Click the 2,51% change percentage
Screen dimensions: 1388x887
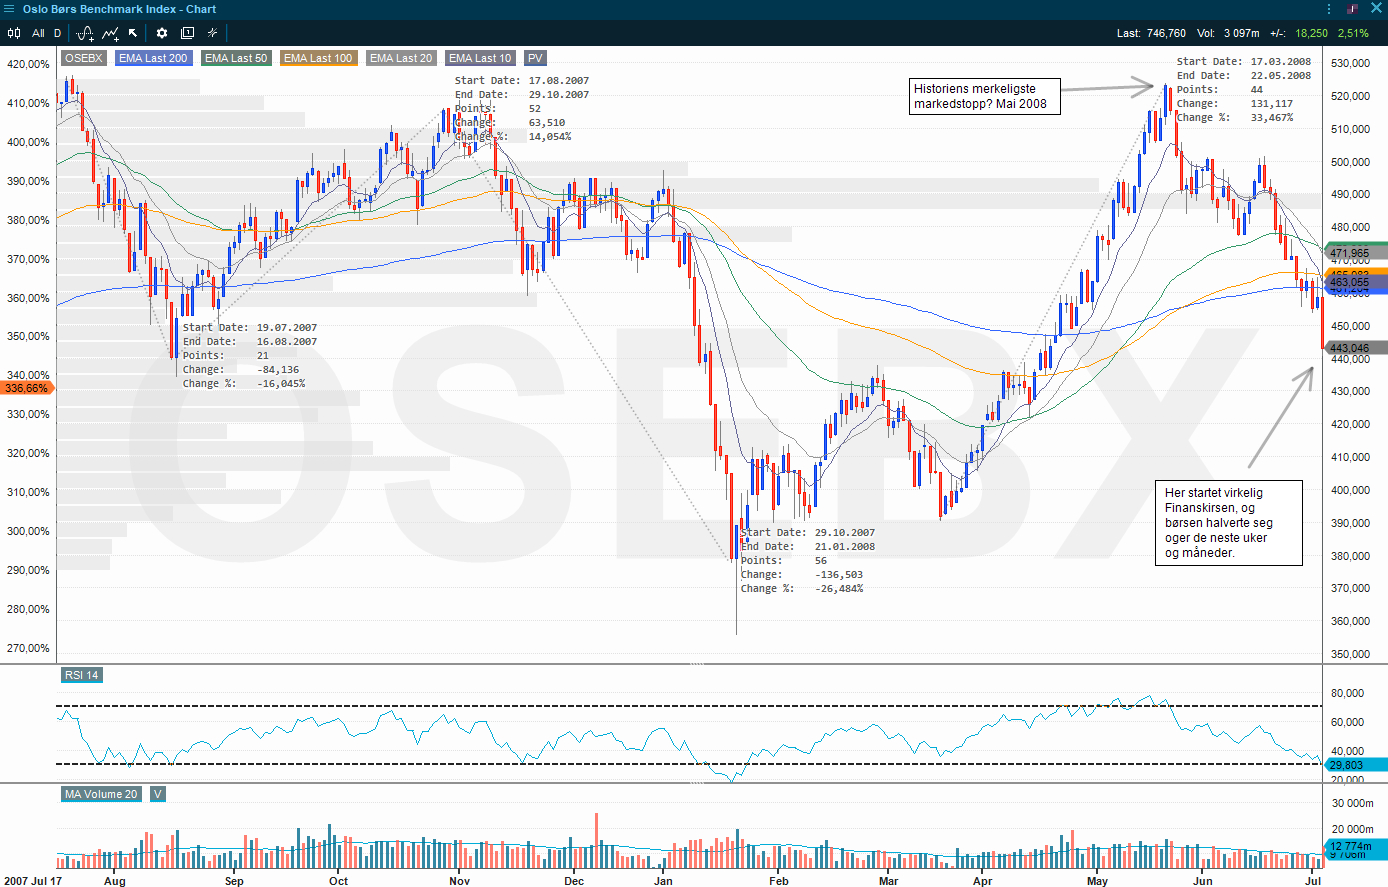click(x=1353, y=33)
